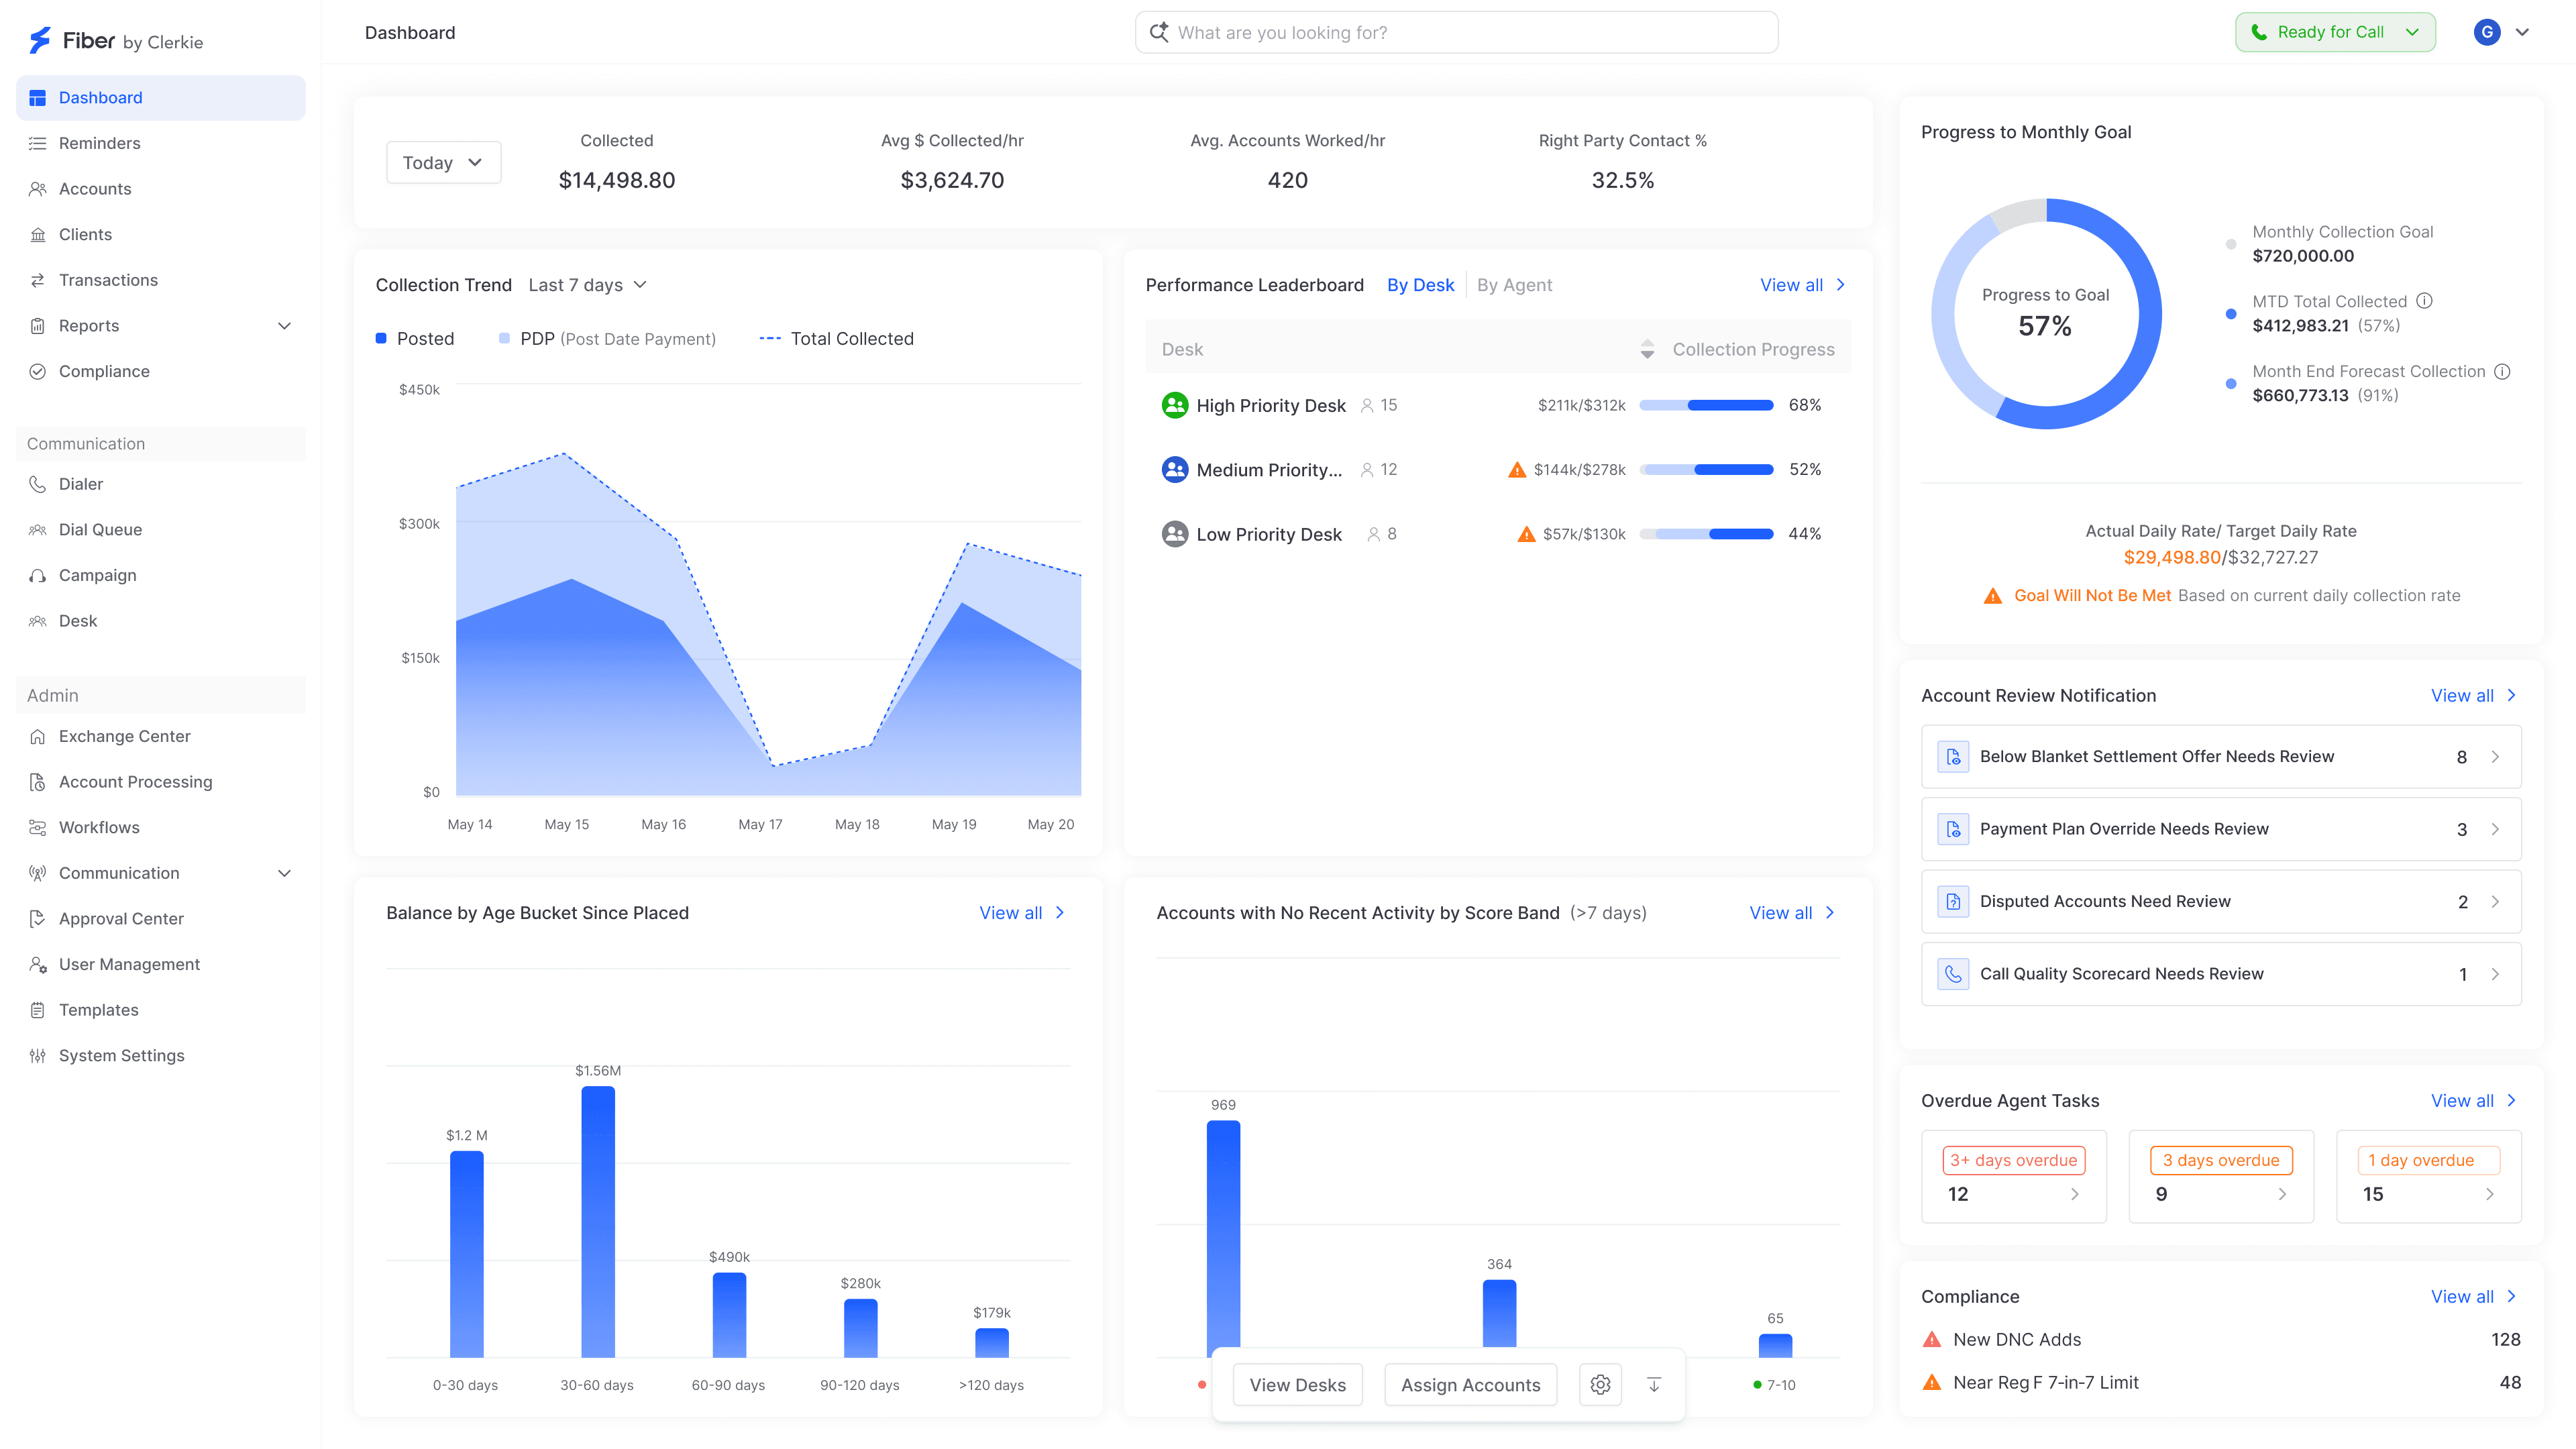Open Compliance in the sidebar
Image resolution: width=2576 pixels, height=1449 pixels.
click(104, 371)
